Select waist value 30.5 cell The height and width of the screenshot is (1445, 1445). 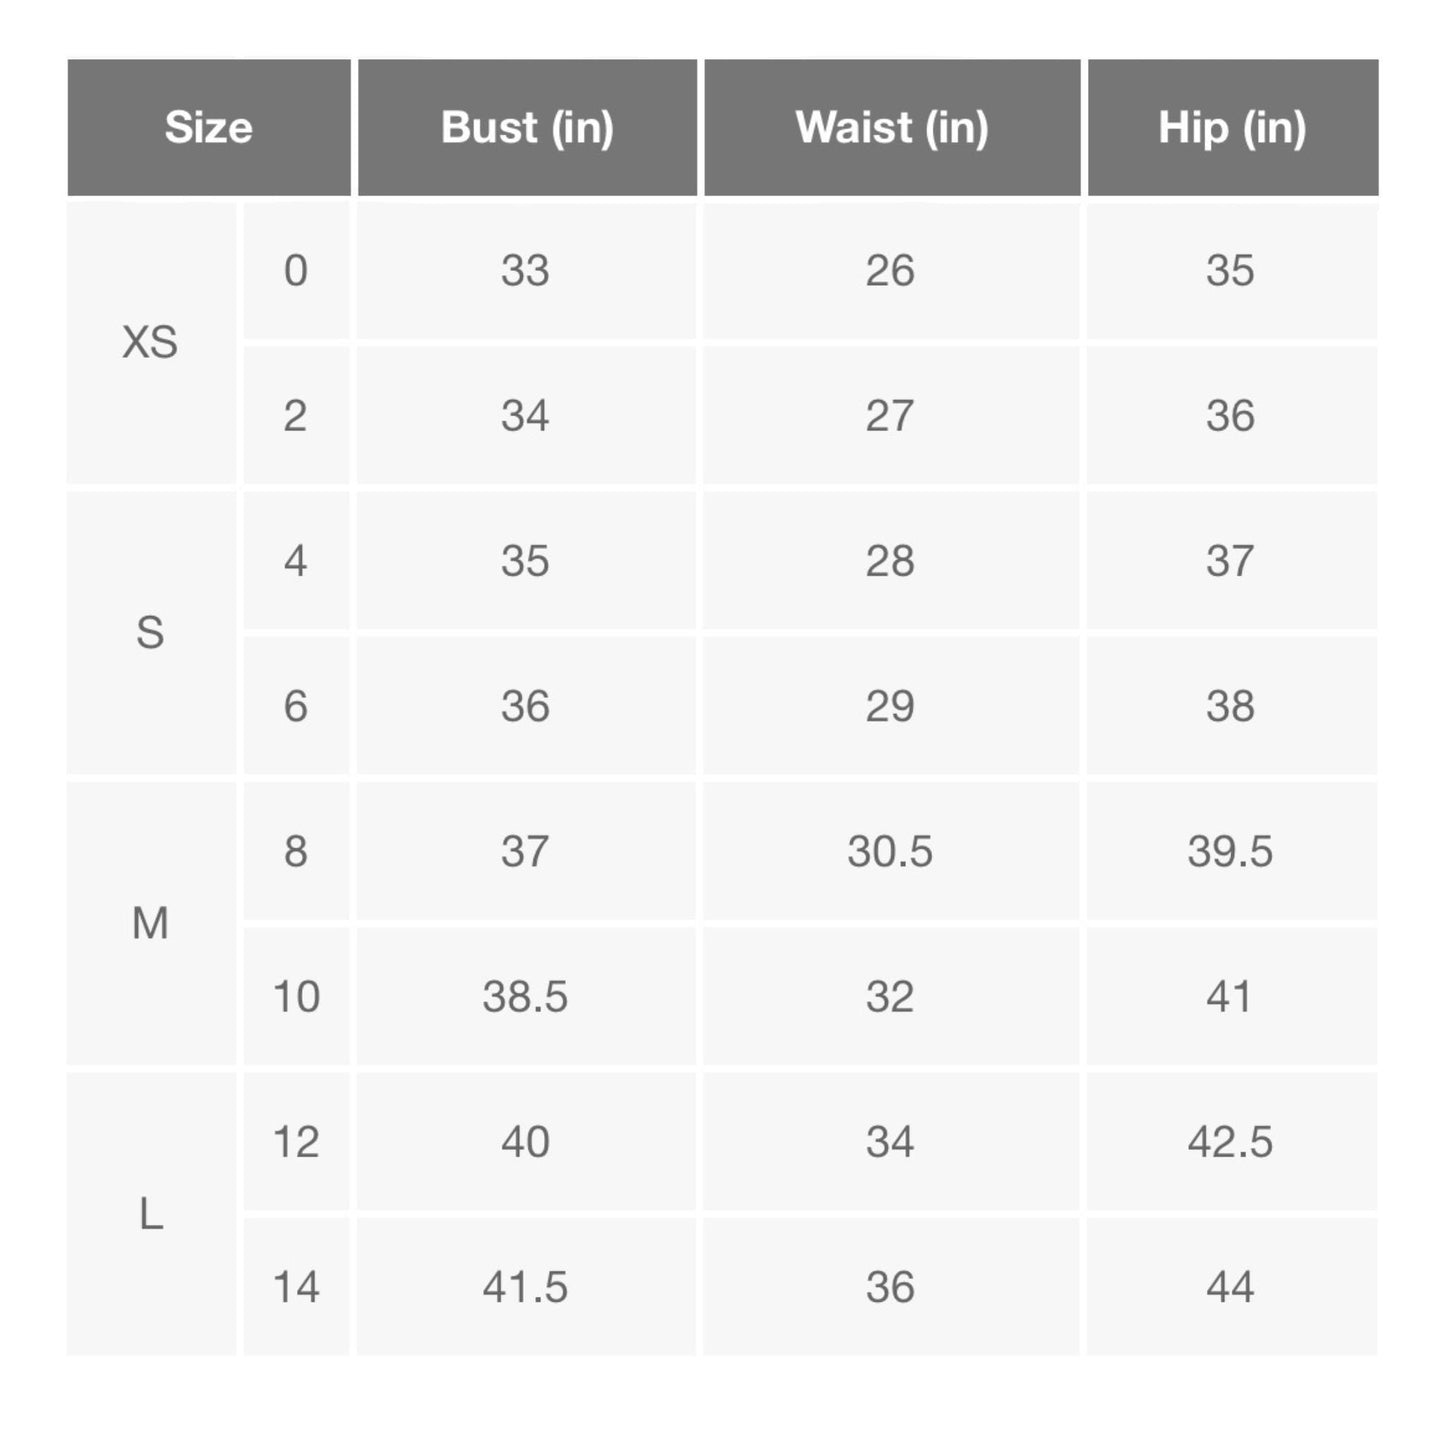point(891,851)
